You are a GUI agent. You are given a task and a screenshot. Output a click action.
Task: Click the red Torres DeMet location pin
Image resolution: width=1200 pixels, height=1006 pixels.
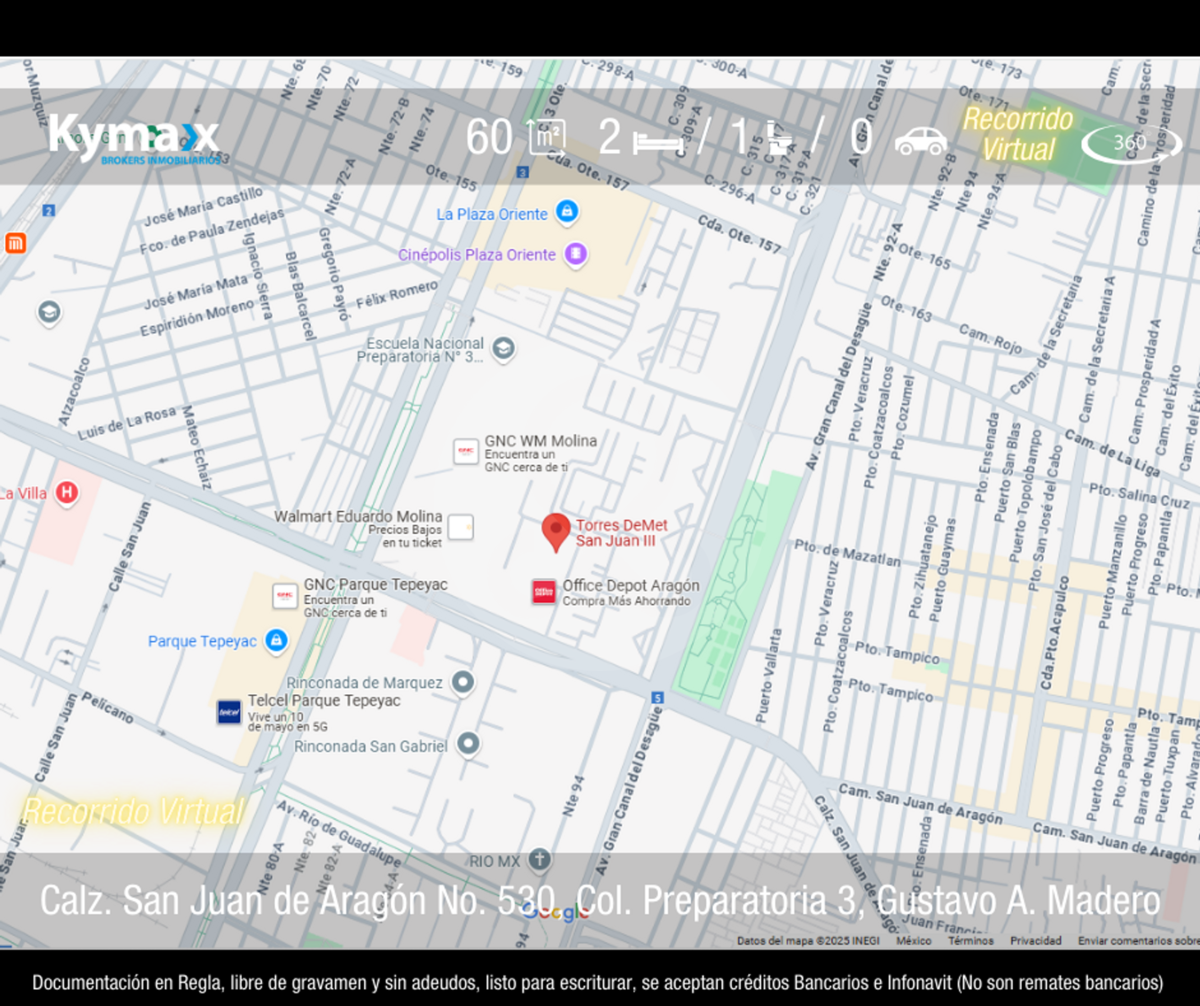point(556,533)
